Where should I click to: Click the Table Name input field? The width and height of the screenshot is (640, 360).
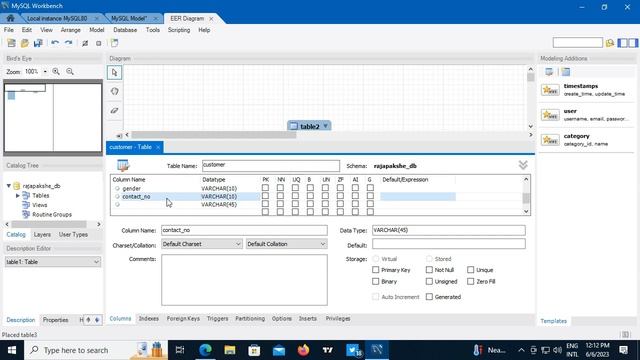click(271, 165)
